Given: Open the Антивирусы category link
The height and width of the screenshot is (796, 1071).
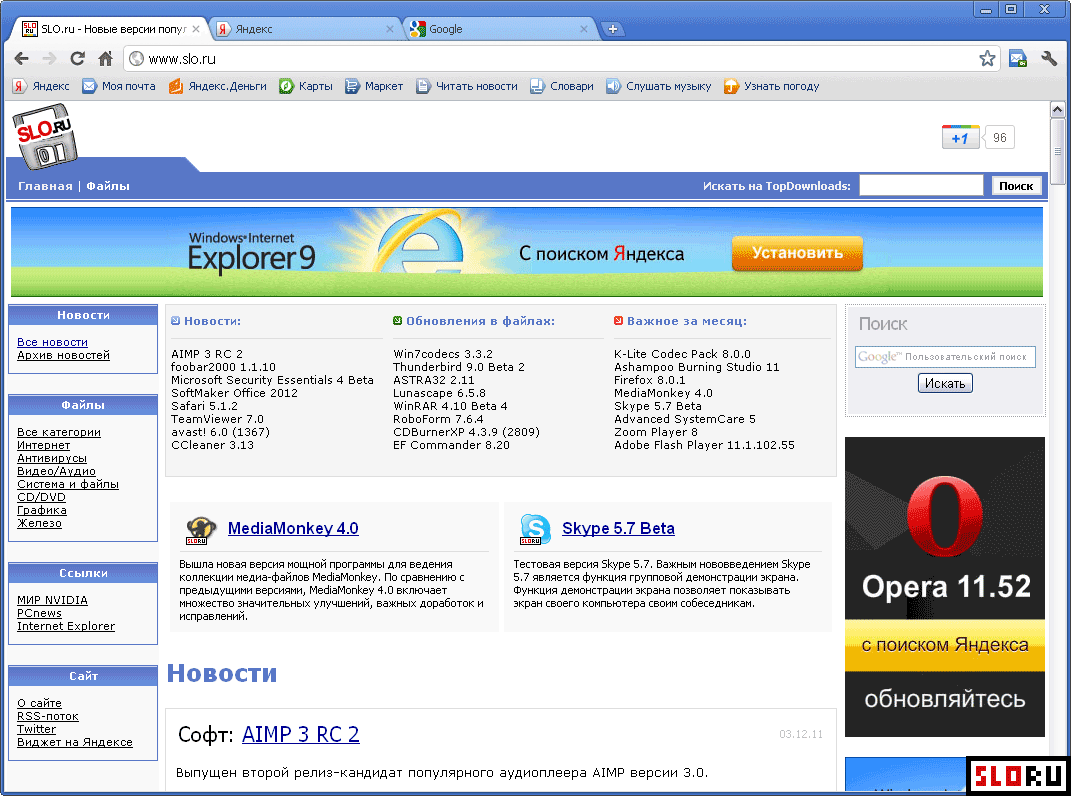Looking at the screenshot, I should (x=52, y=458).
